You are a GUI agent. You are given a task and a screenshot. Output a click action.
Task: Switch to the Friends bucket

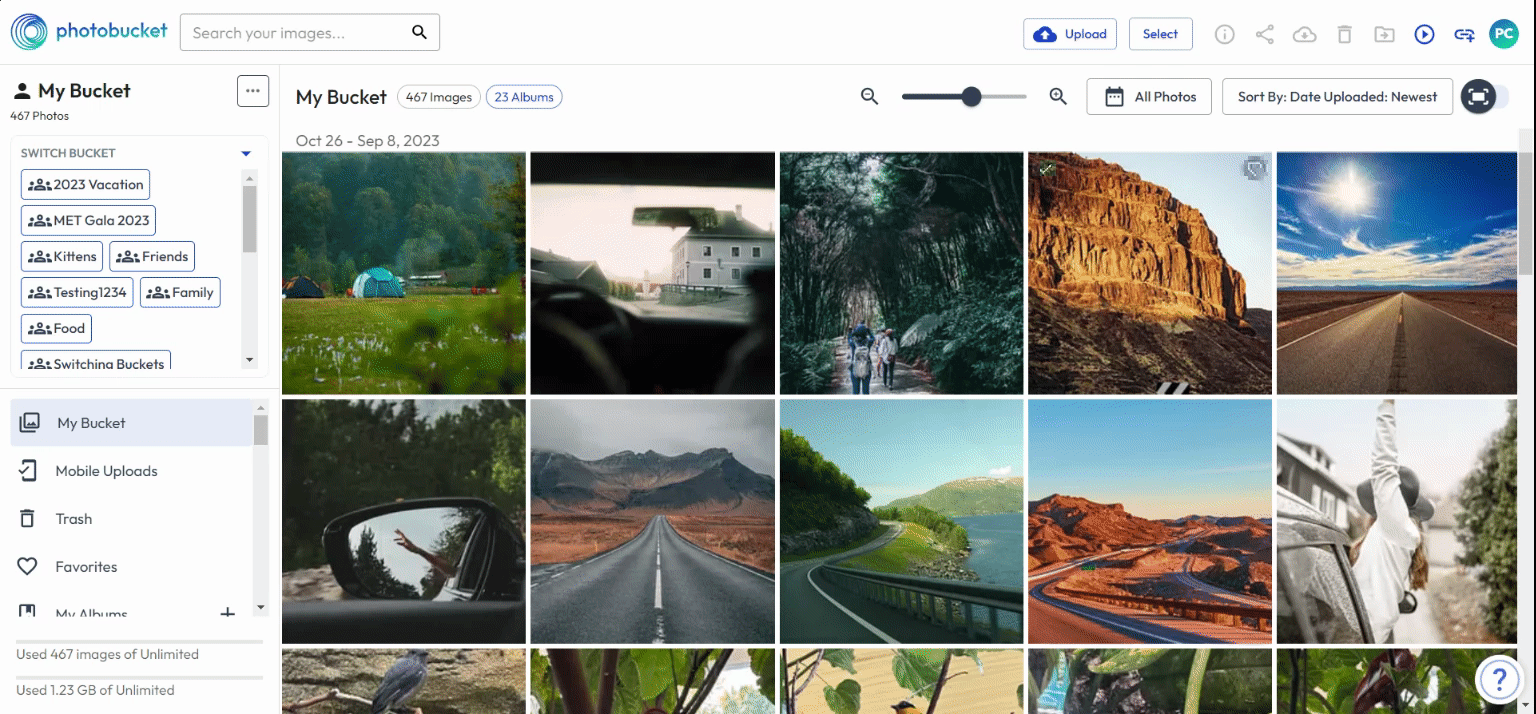pyautogui.click(x=152, y=257)
